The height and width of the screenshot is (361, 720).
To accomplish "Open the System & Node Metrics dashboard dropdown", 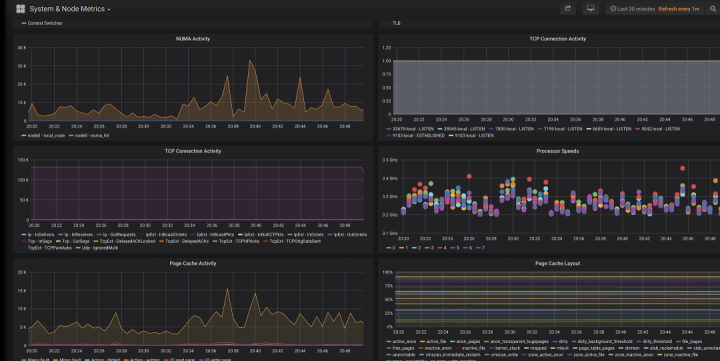I will [70, 9].
